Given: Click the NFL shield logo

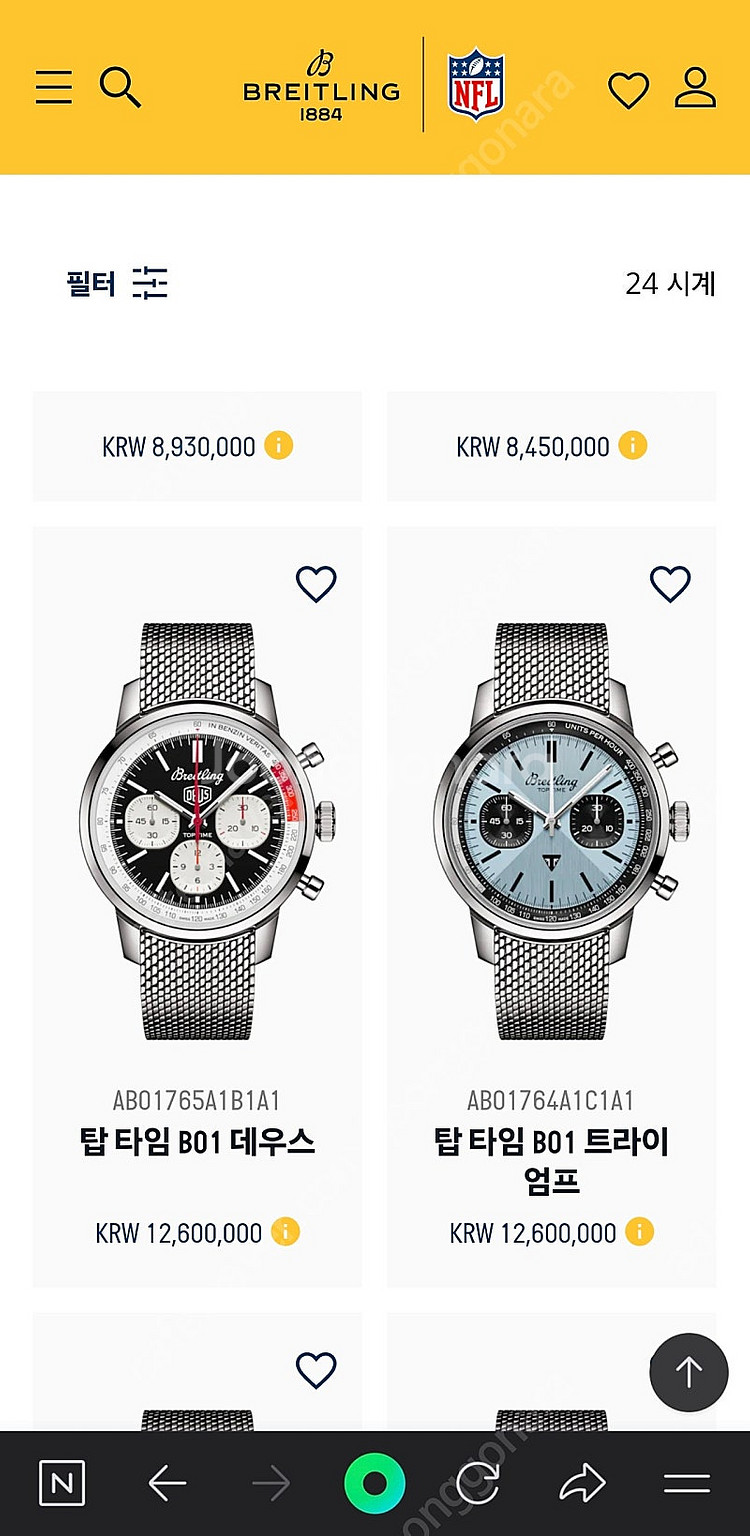Looking at the screenshot, I should click(x=476, y=85).
